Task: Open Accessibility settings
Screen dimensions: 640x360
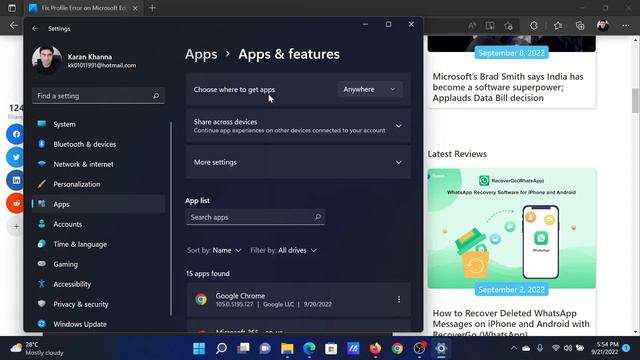Action: tap(98, 284)
